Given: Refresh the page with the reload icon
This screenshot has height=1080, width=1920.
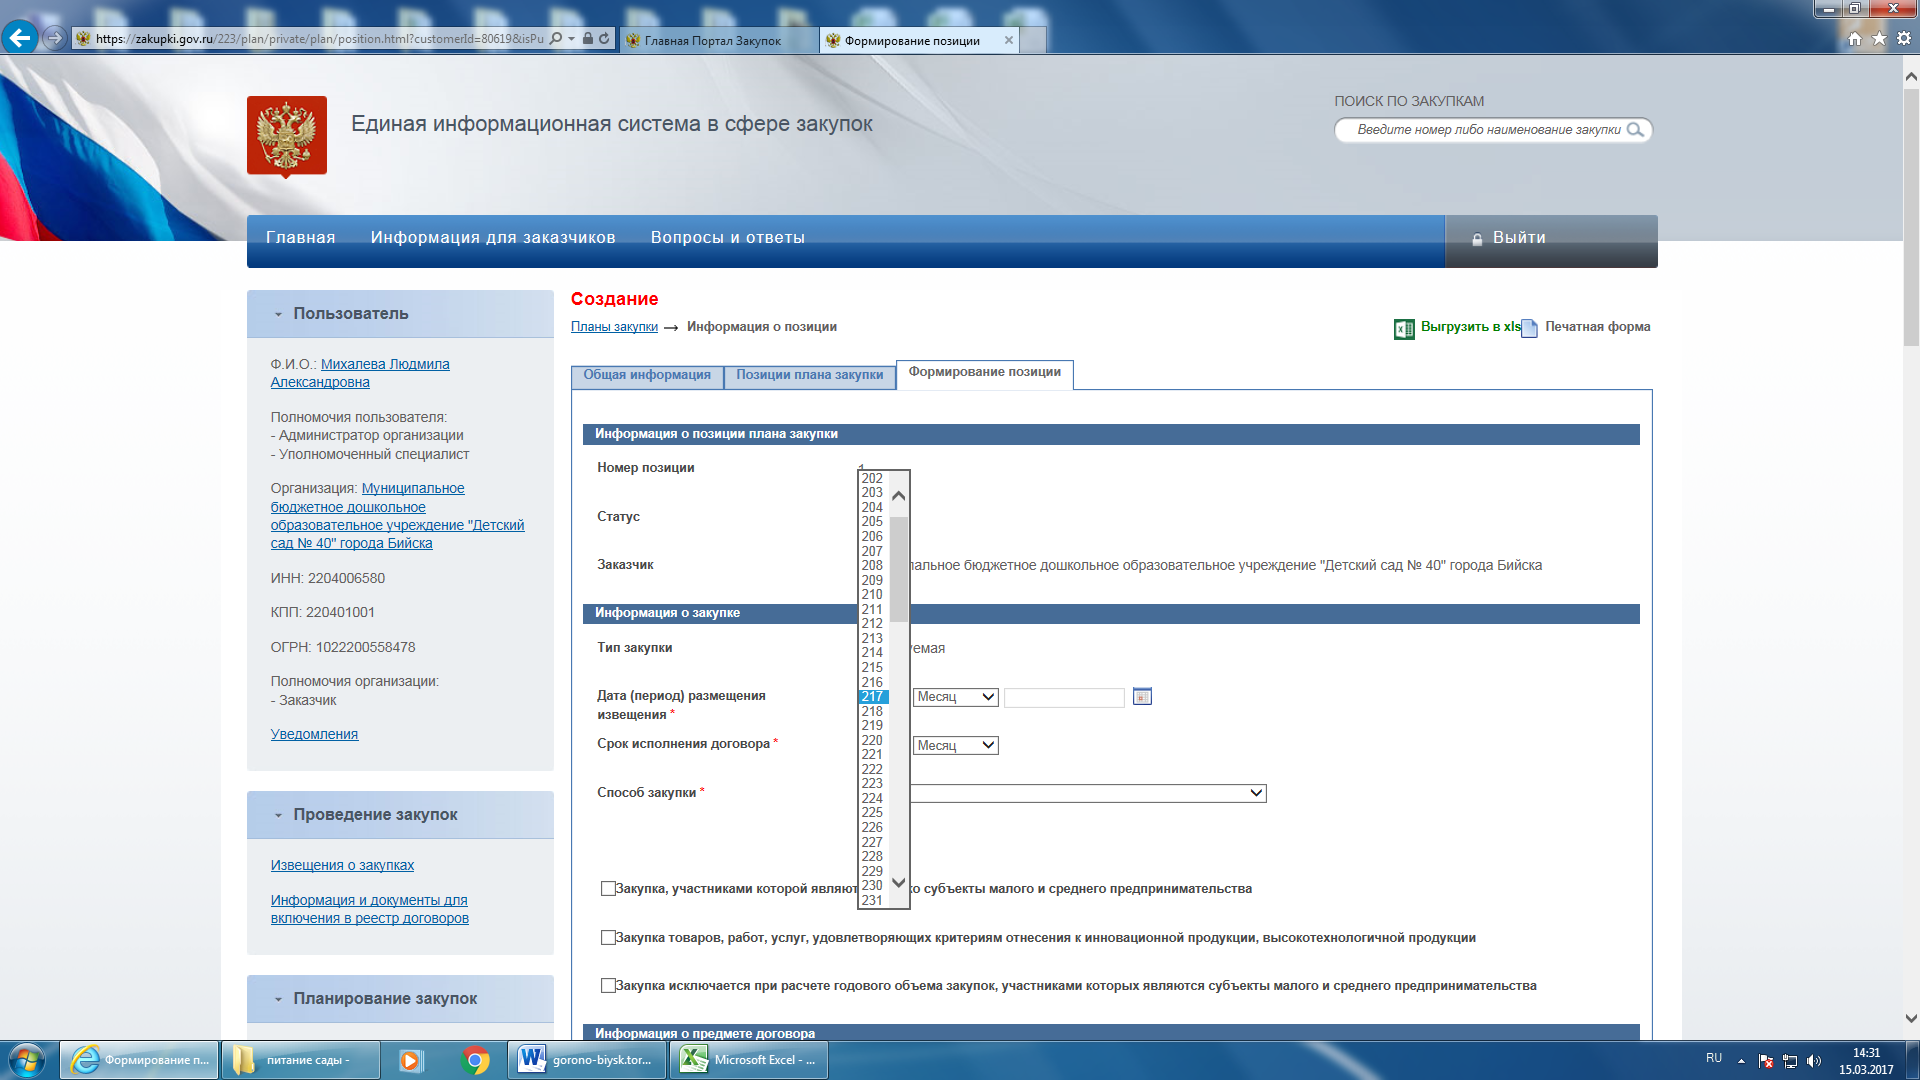Looking at the screenshot, I should 604,39.
